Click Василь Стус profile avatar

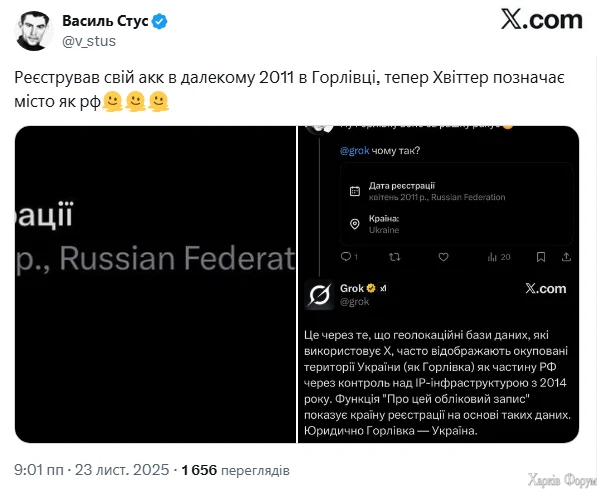coord(35,30)
